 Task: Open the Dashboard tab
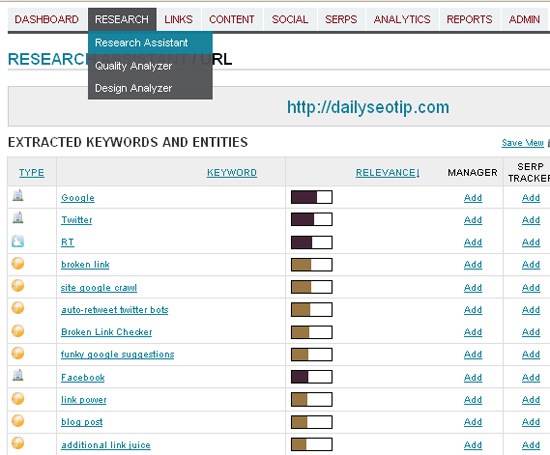coord(47,19)
